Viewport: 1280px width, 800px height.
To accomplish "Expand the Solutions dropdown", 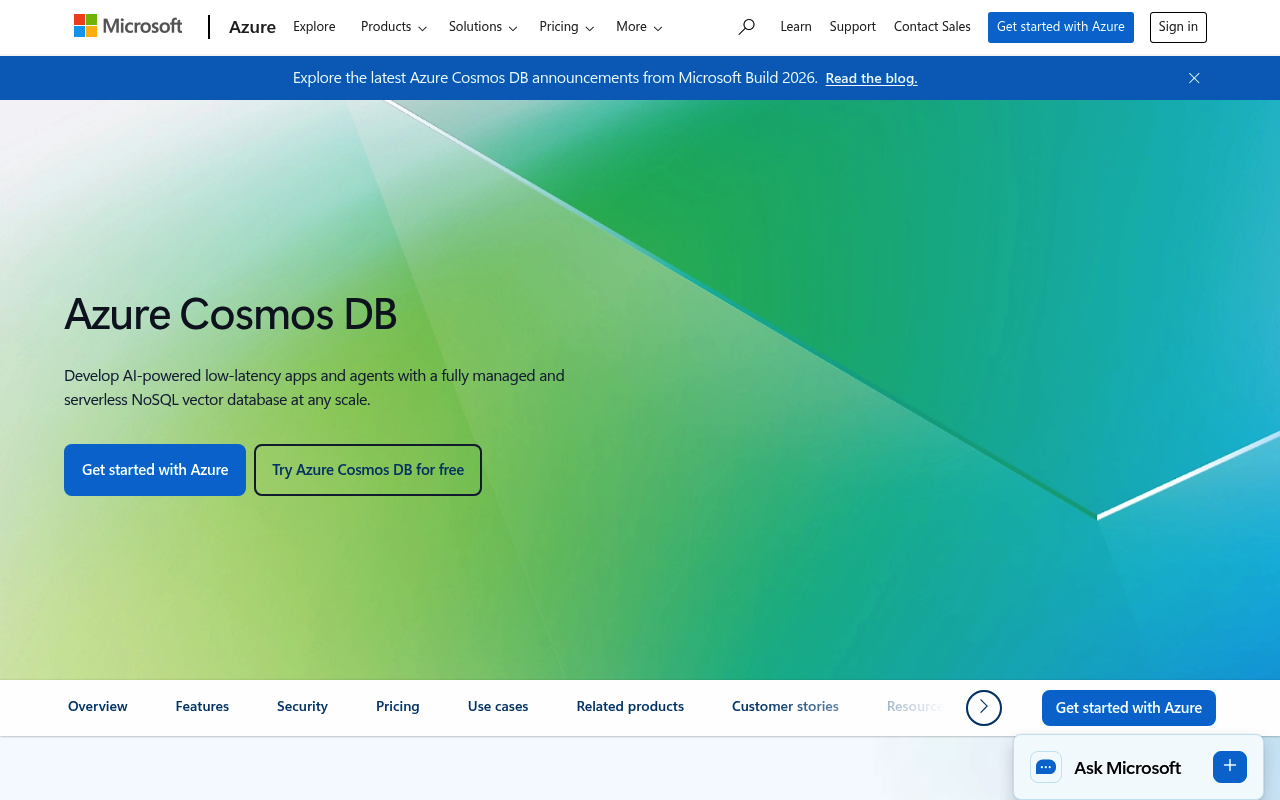I will pos(483,27).
